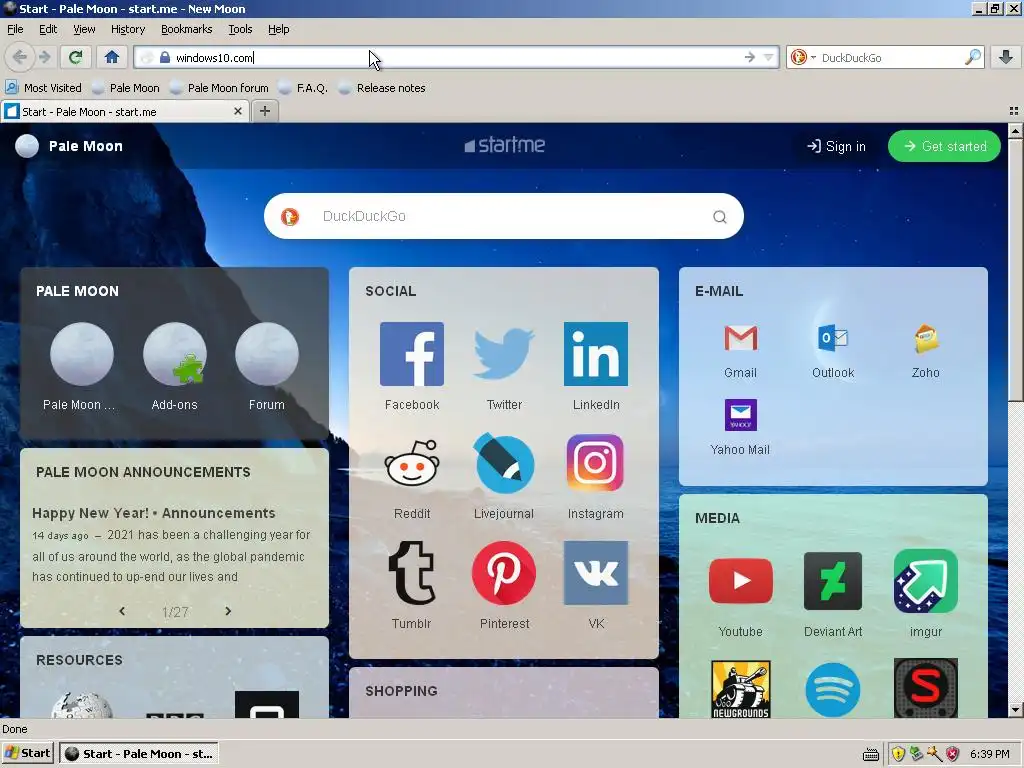Select the Pale Moon taskbar item
The width and height of the screenshot is (1024, 768).
pyautogui.click(x=139, y=754)
